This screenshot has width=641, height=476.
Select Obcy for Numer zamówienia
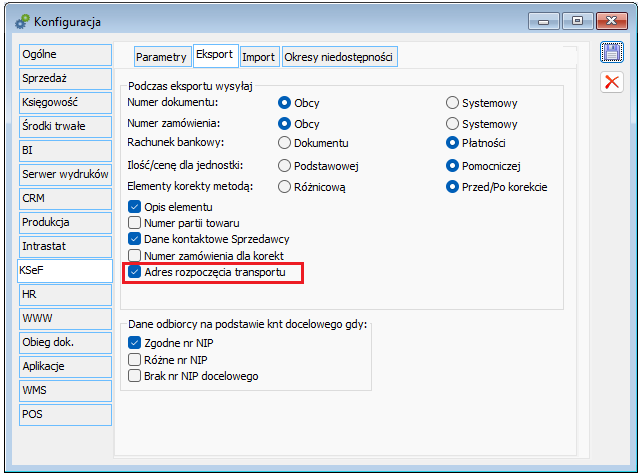284,123
